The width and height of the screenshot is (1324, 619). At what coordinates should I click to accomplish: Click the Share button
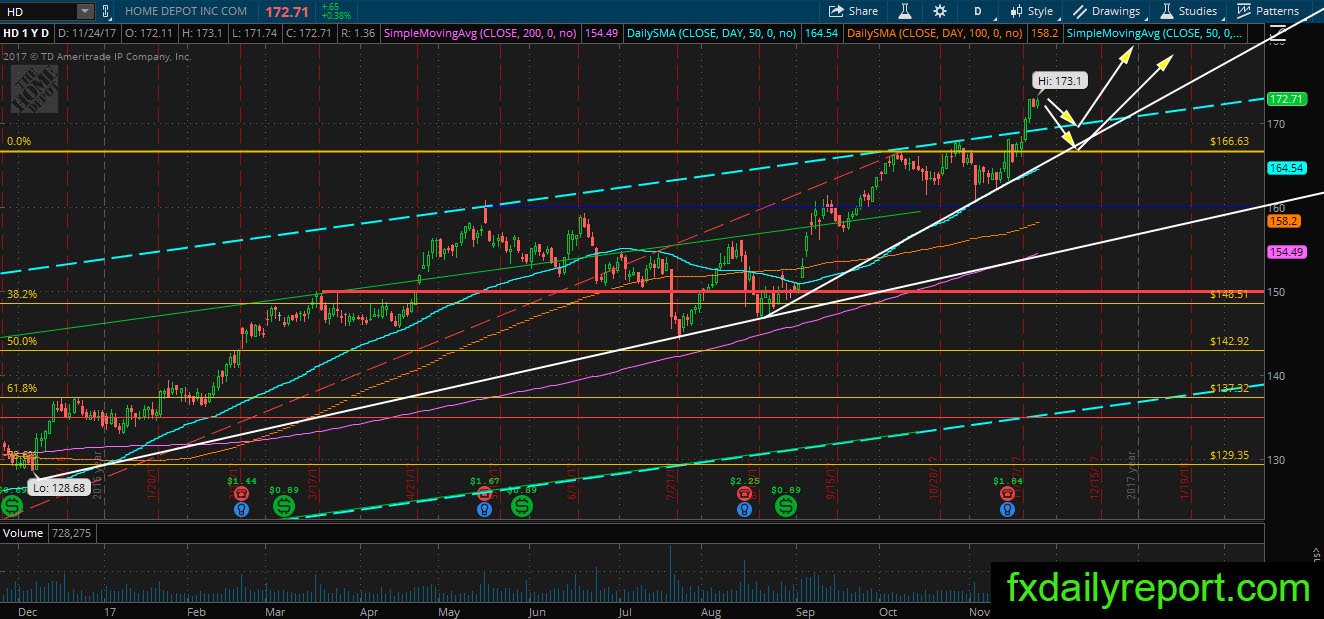click(x=853, y=11)
